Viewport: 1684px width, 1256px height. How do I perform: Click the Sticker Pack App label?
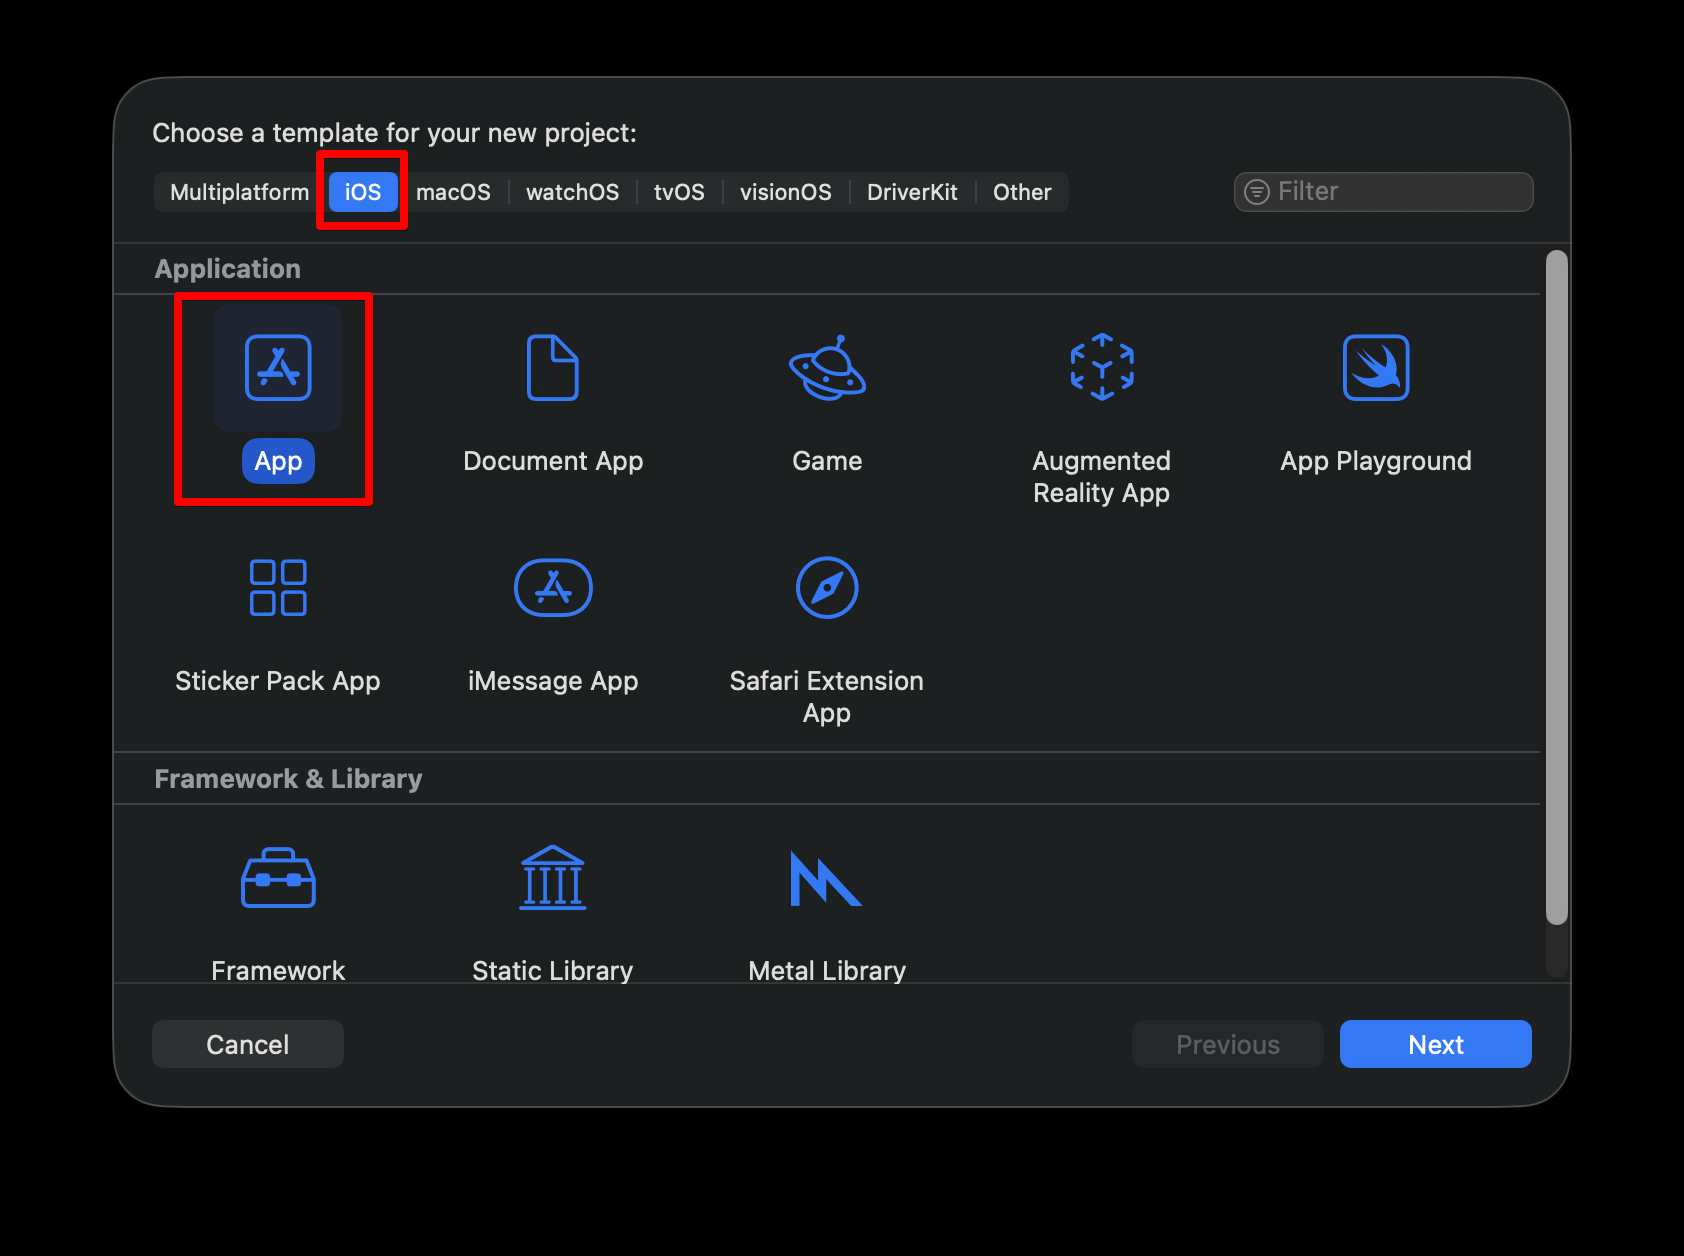tap(278, 681)
